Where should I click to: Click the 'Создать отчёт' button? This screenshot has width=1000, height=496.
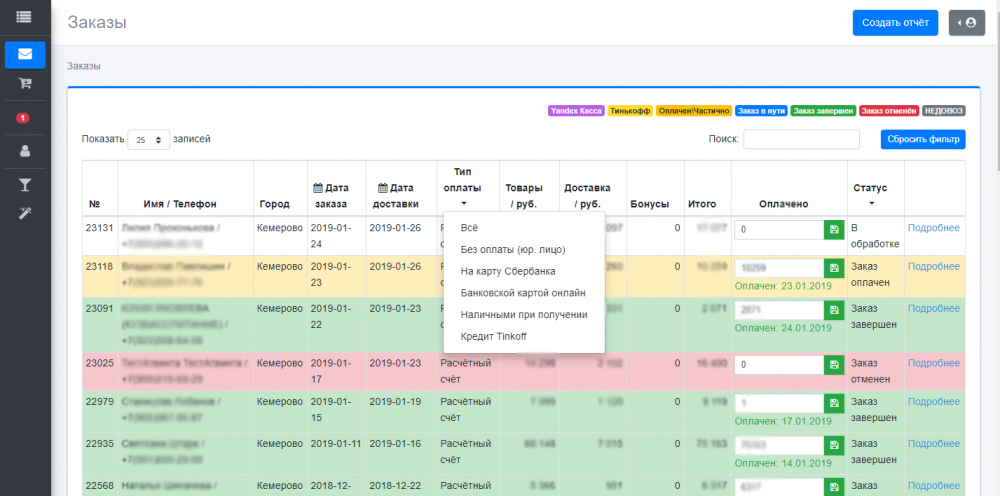click(895, 23)
